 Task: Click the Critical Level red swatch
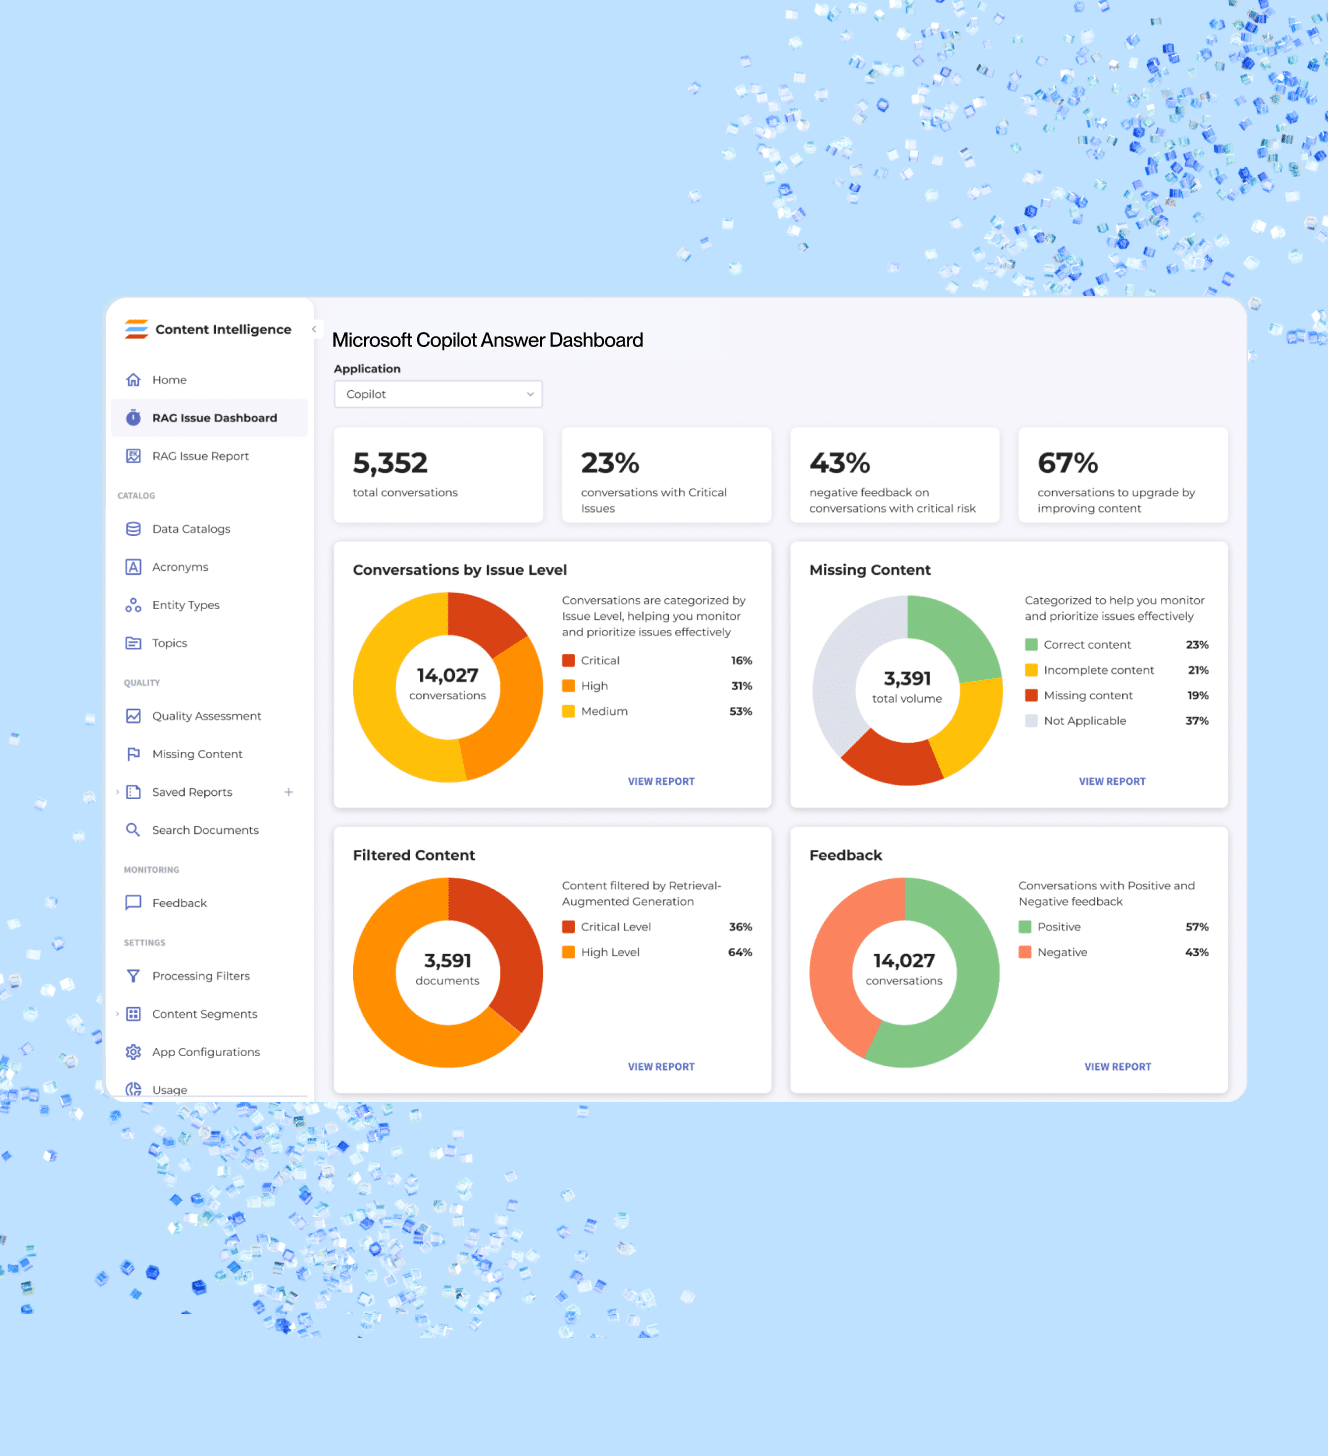tap(568, 927)
